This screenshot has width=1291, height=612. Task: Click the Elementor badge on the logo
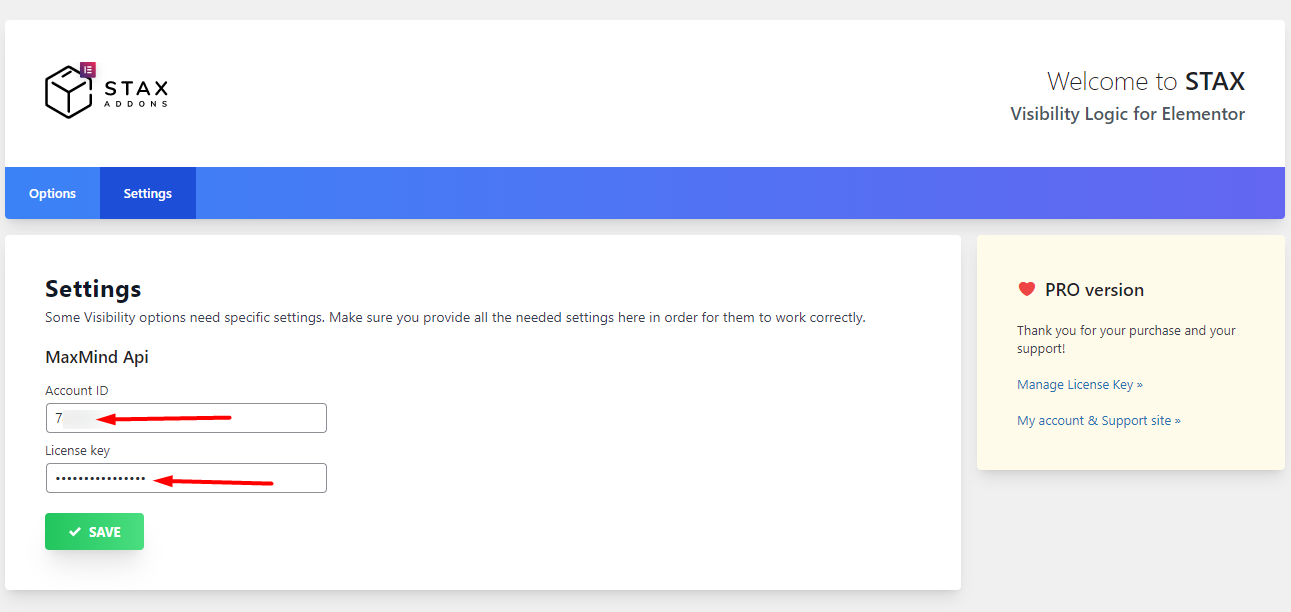pyautogui.click(x=87, y=70)
